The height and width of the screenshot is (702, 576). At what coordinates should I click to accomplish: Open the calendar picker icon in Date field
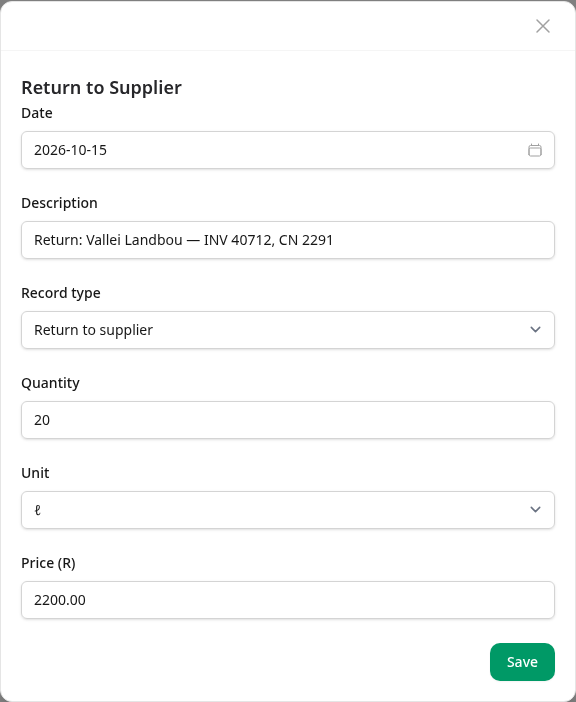(x=534, y=150)
